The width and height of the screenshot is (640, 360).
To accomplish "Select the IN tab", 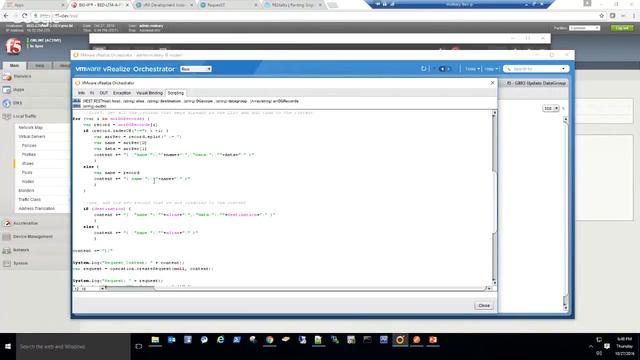I will tap(92, 93).
